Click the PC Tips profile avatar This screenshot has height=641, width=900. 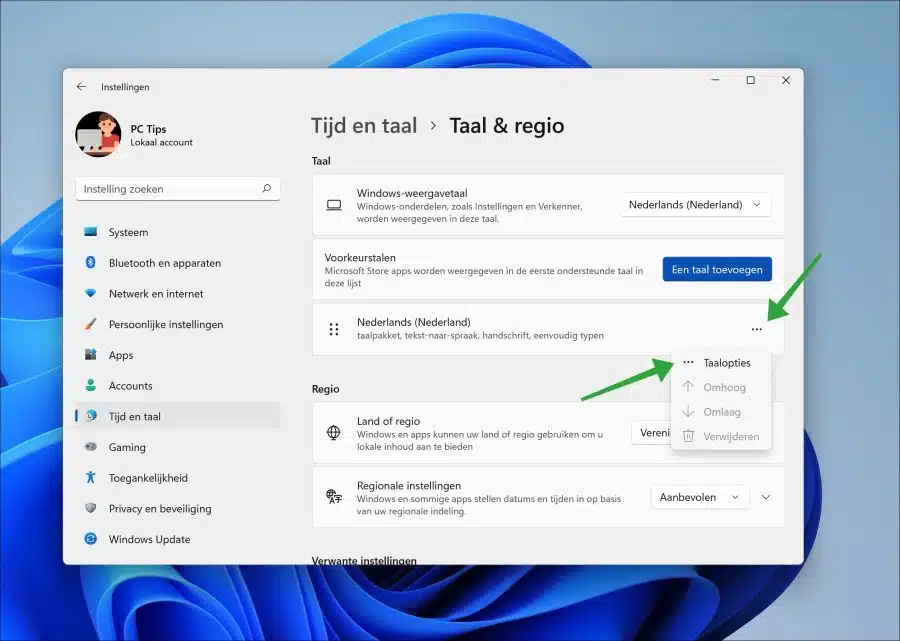98,134
